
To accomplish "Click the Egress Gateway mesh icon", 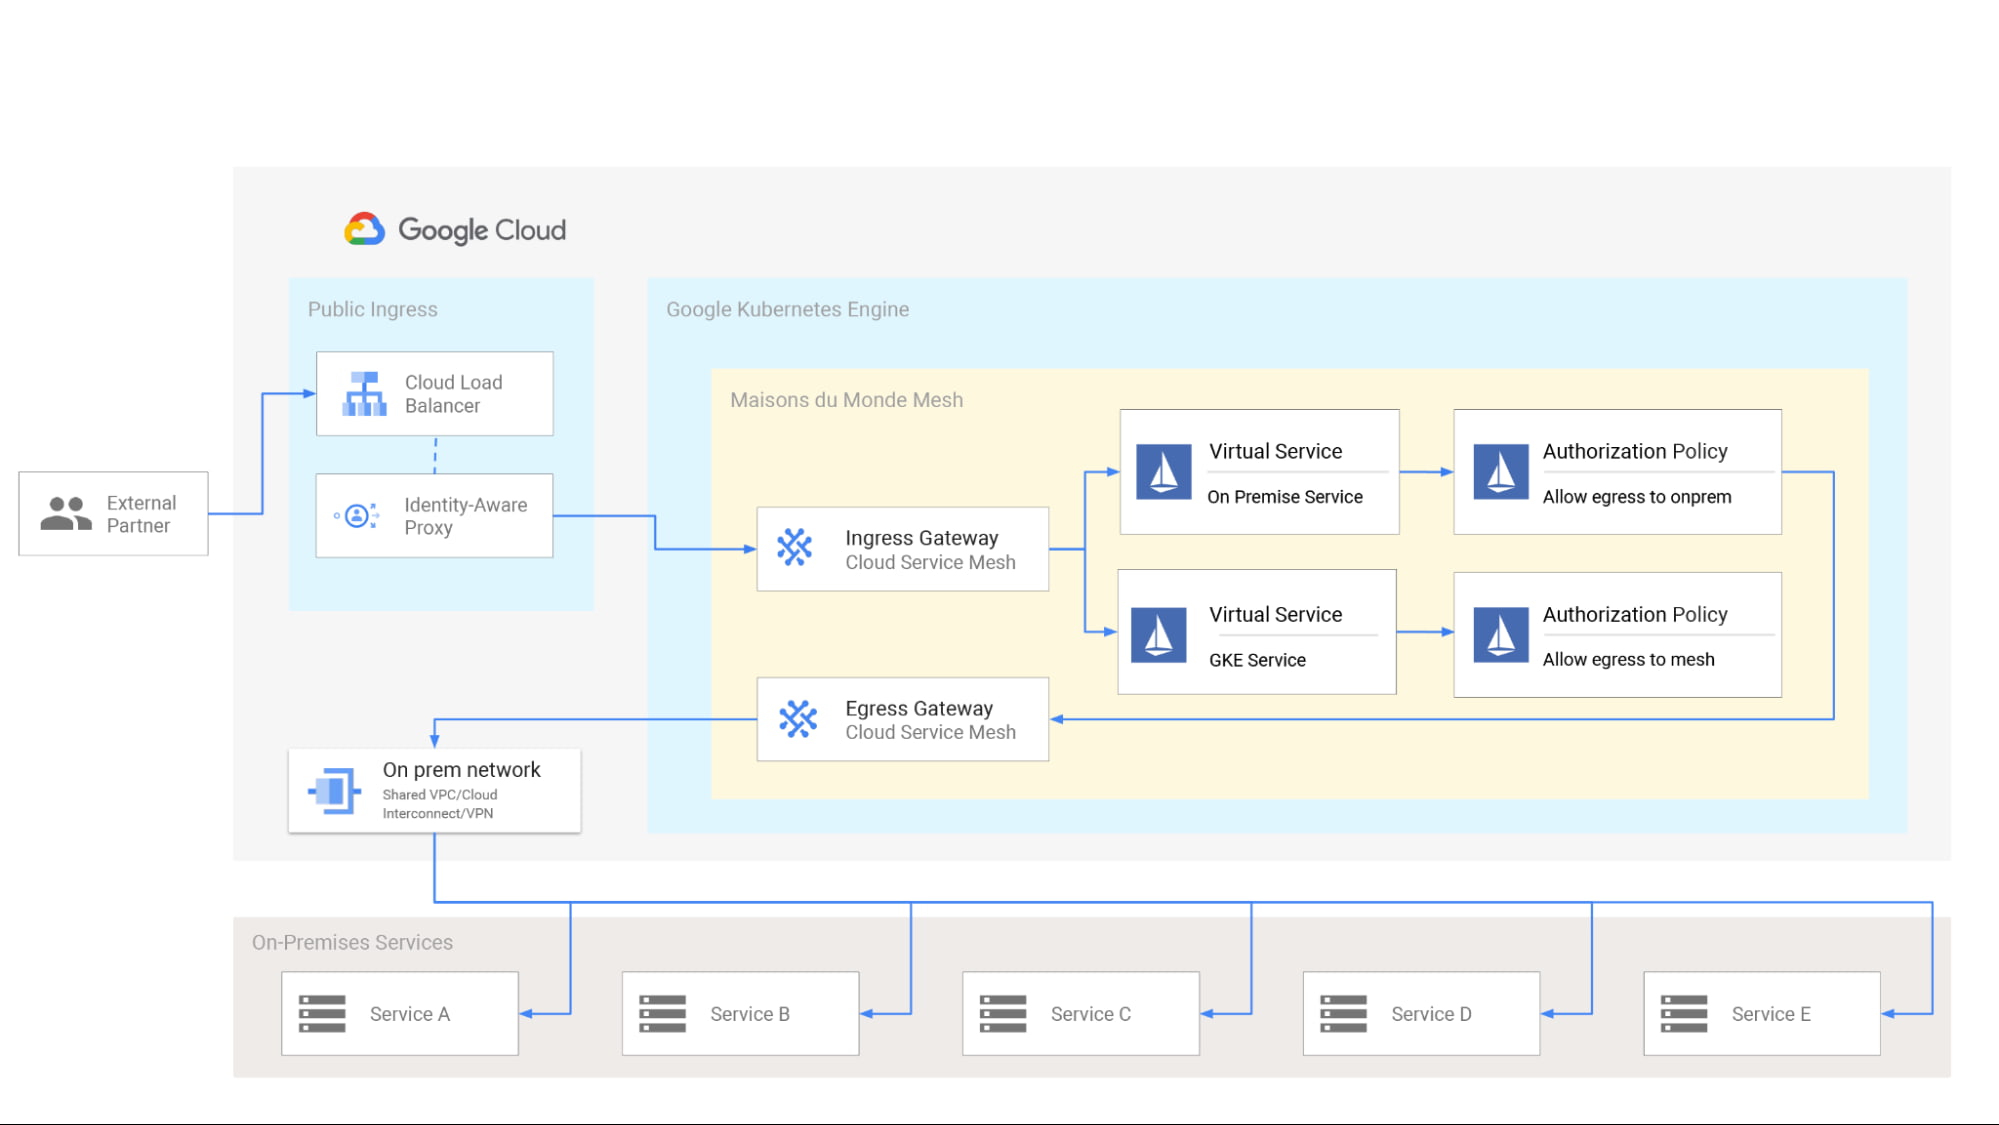I will click(x=797, y=719).
